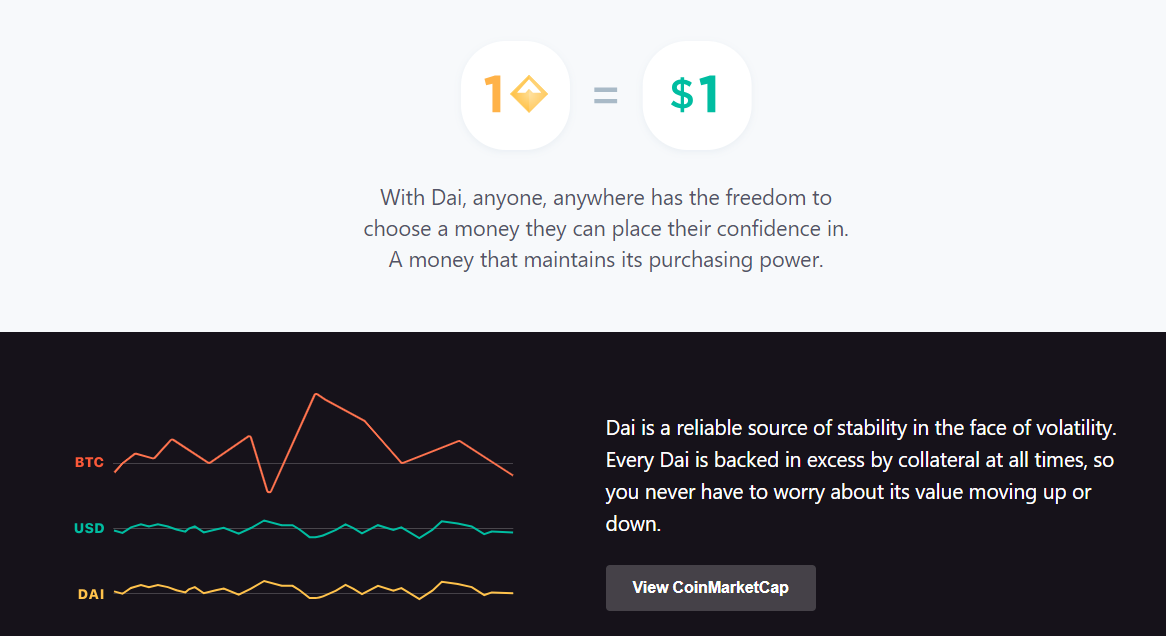Viewport: 1166px width, 636px height.
Task: Click the green USD price line
Action: point(313,529)
